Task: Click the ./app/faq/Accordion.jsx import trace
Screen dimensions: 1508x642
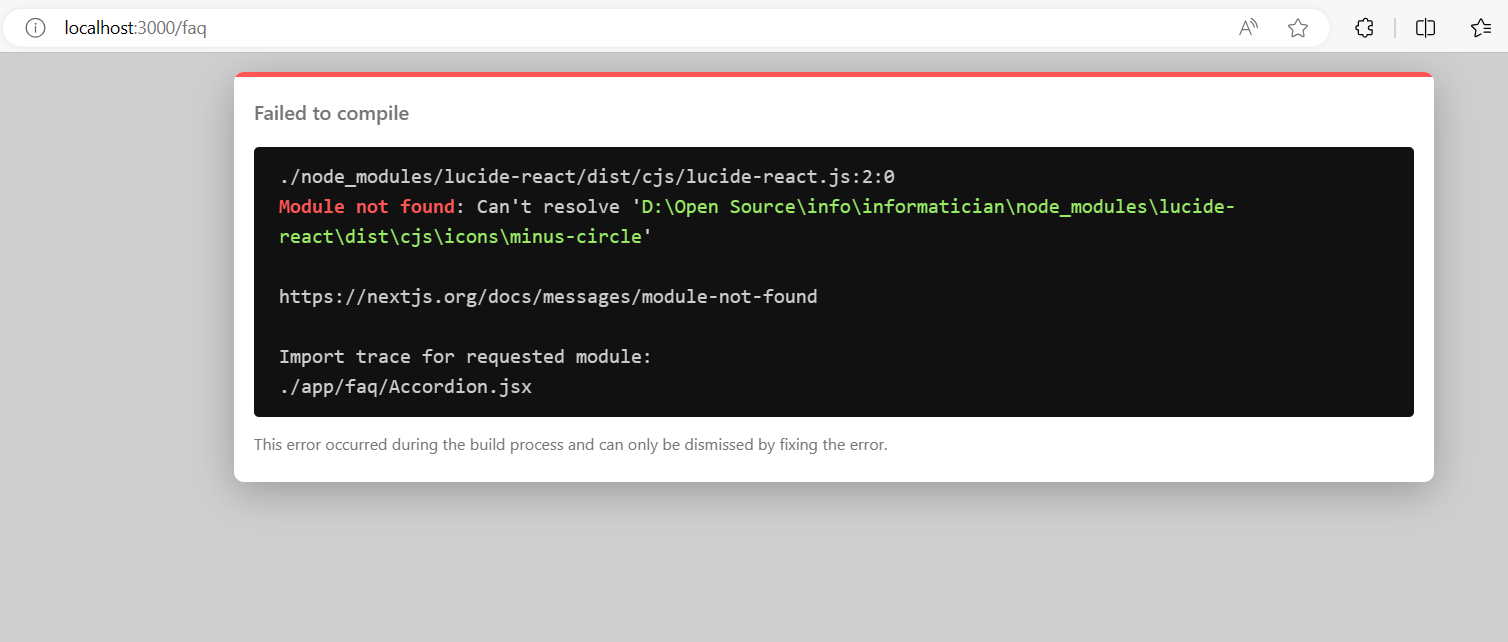Action: 405,386
